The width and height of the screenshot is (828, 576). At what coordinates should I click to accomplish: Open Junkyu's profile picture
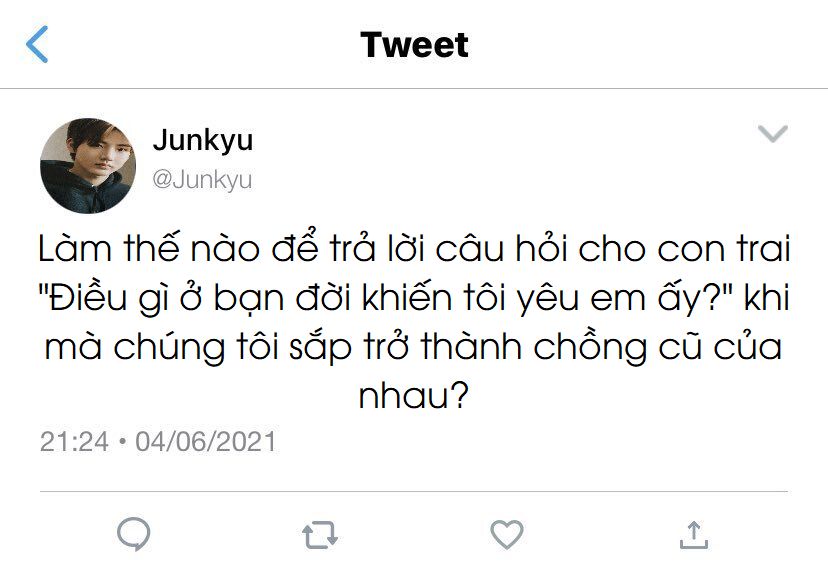[x=87, y=166]
